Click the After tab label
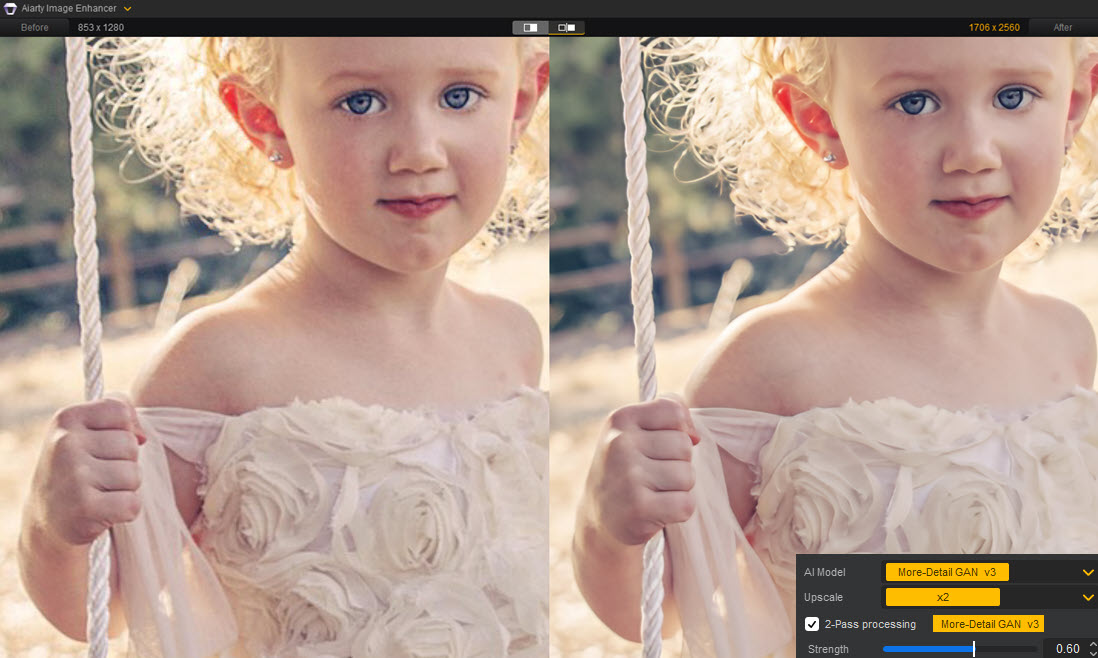Image resolution: width=1098 pixels, height=658 pixels. tap(1062, 27)
